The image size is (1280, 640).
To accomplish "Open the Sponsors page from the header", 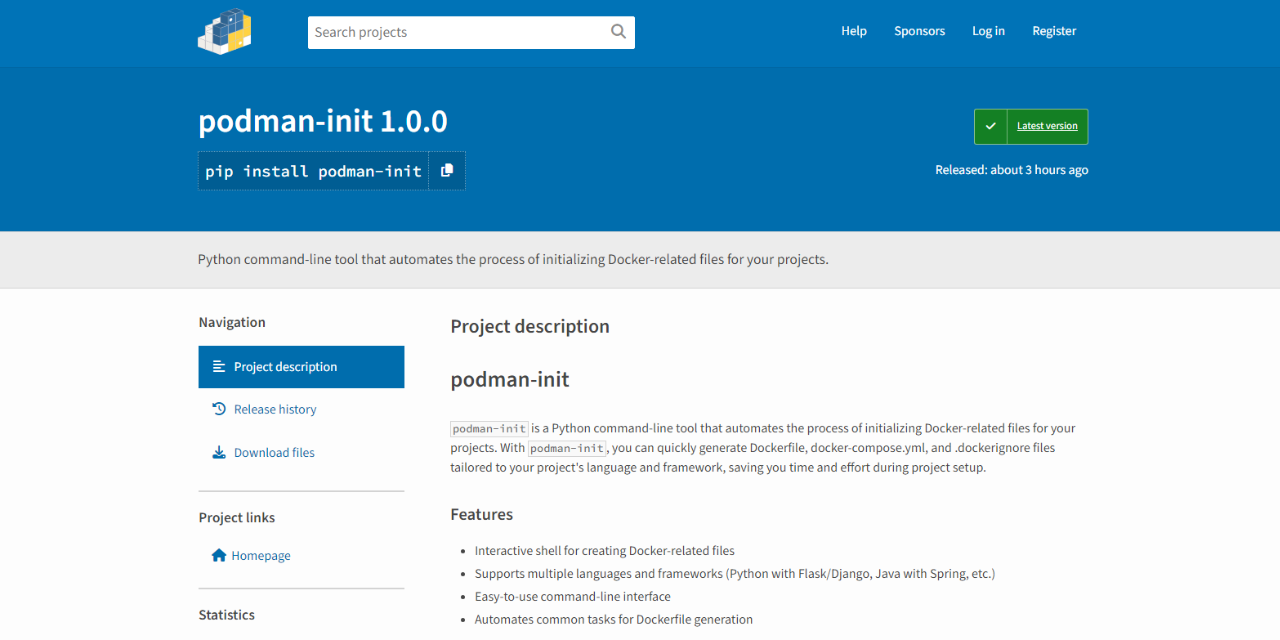I will click(919, 31).
